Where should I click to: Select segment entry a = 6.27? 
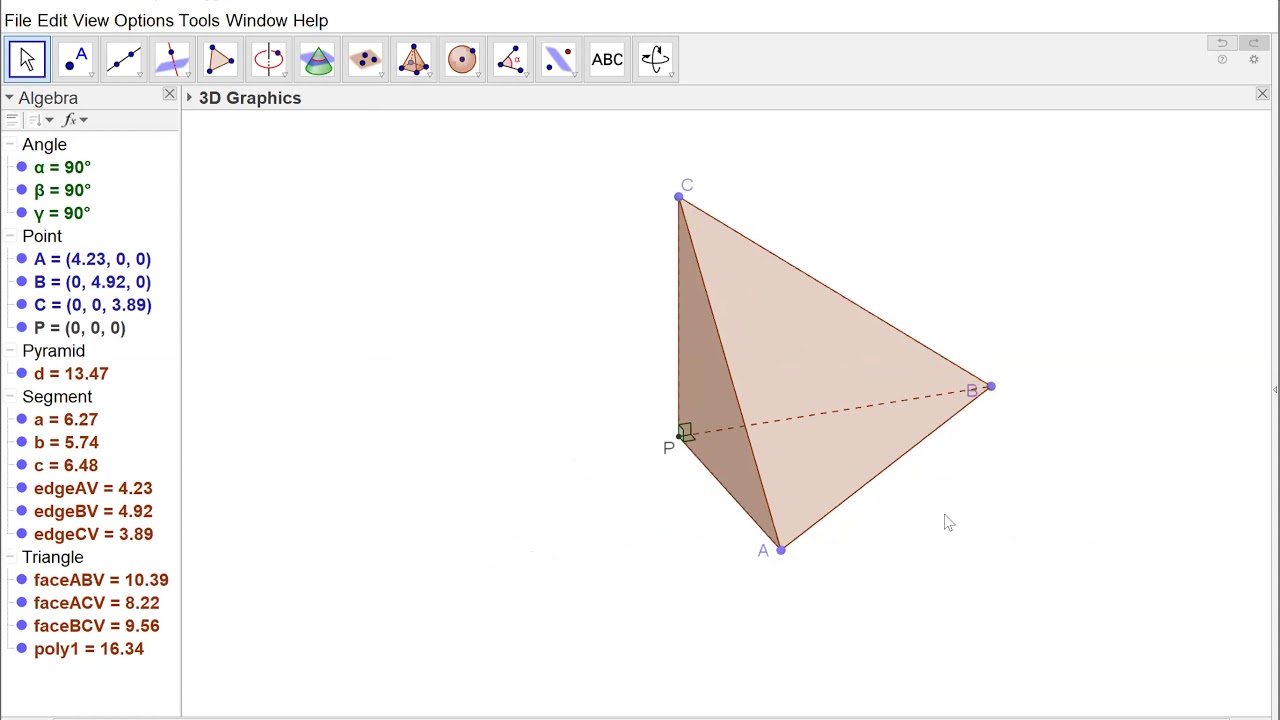click(x=66, y=420)
